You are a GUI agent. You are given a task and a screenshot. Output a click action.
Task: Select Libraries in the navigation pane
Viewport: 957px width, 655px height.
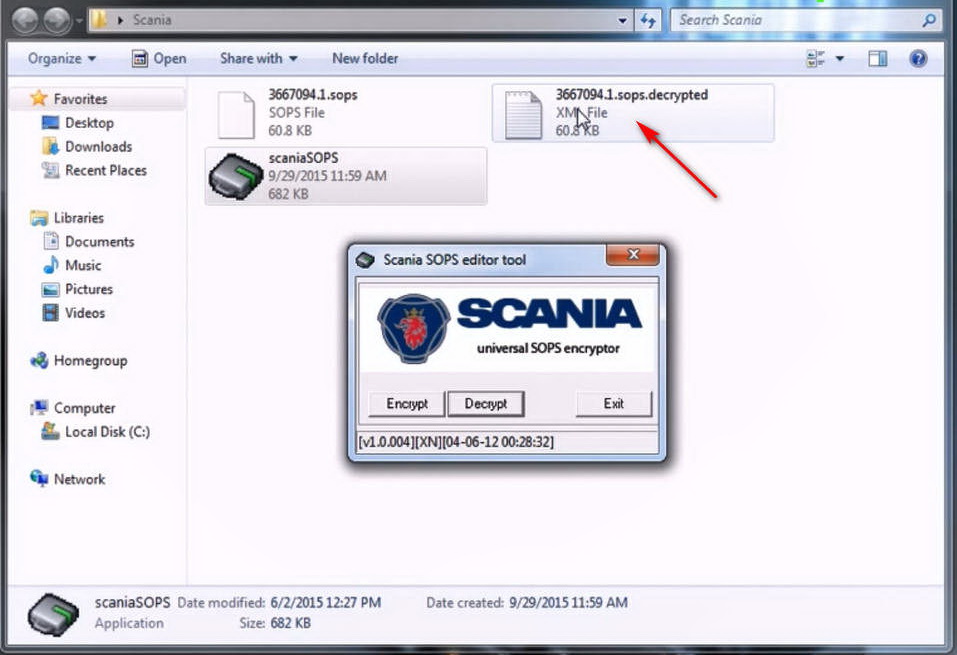(79, 218)
